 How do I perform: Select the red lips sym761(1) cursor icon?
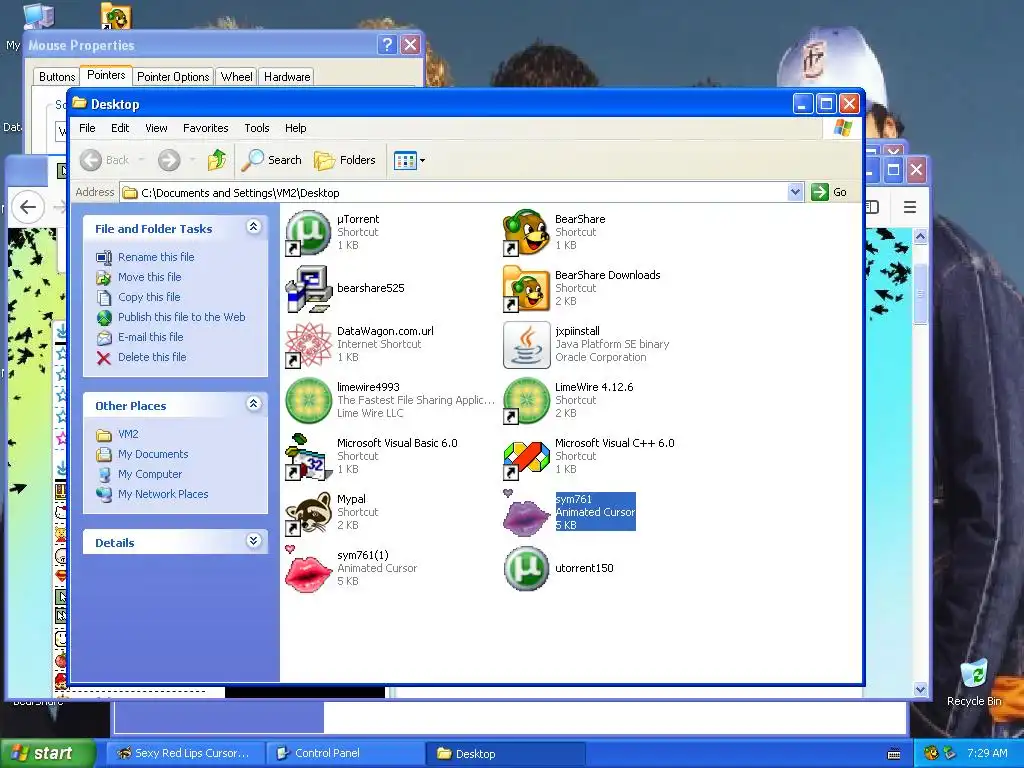(308, 569)
